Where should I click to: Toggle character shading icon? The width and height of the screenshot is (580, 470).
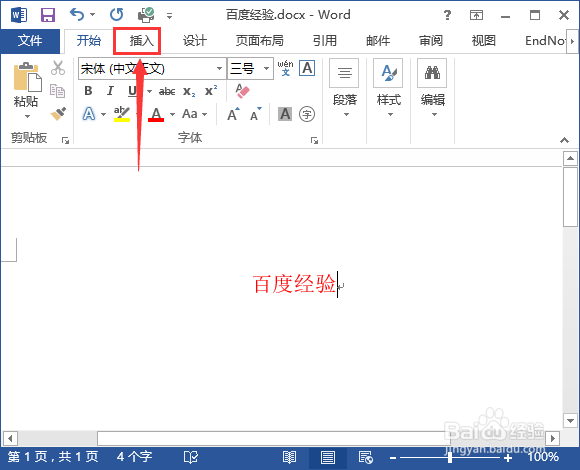285,114
